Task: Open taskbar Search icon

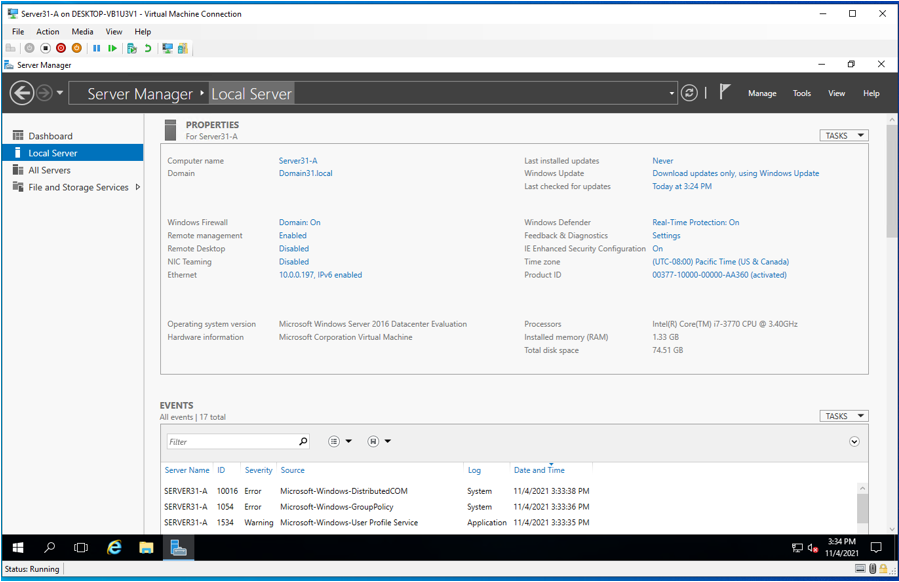Action: pos(50,548)
